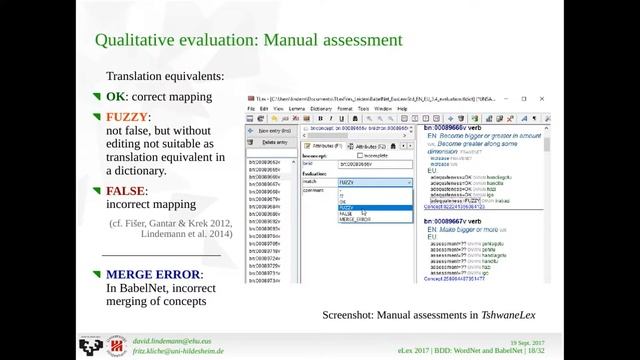This screenshot has height=360, width=640.
Task: Follow the Concept link under bn:00089666v entry
Action: click(454, 207)
